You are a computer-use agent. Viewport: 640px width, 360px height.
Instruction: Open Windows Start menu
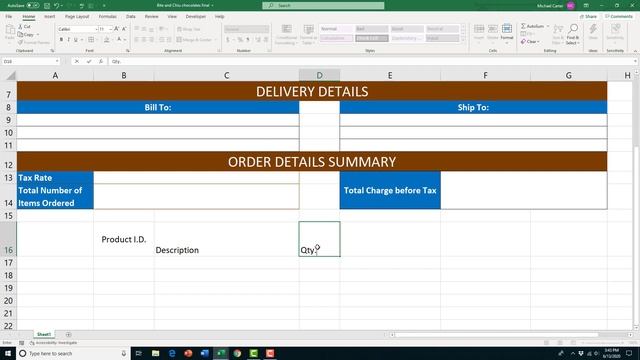click(7, 353)
